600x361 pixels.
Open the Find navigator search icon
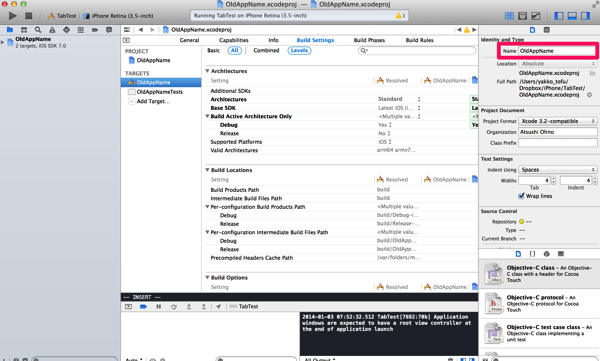coord(38,29)
